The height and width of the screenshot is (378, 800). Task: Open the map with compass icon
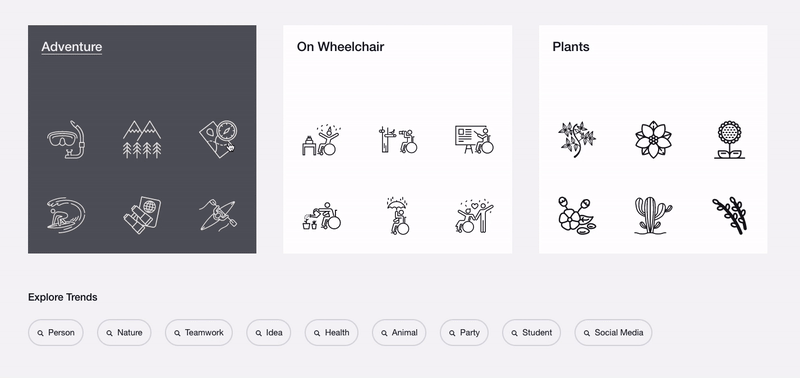(x=218, y=139)
